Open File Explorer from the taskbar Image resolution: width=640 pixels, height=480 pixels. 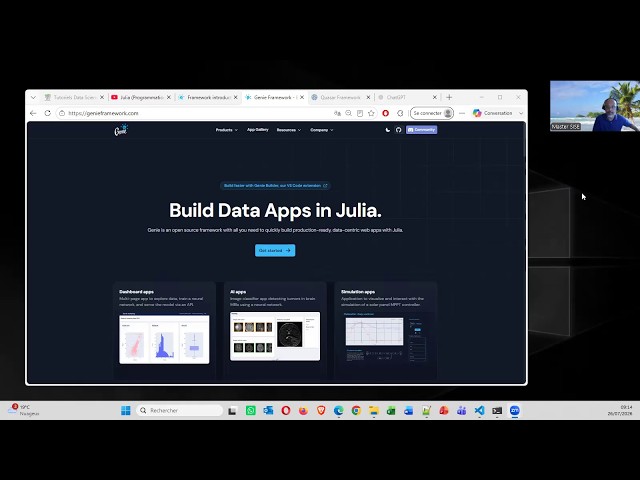373,411
